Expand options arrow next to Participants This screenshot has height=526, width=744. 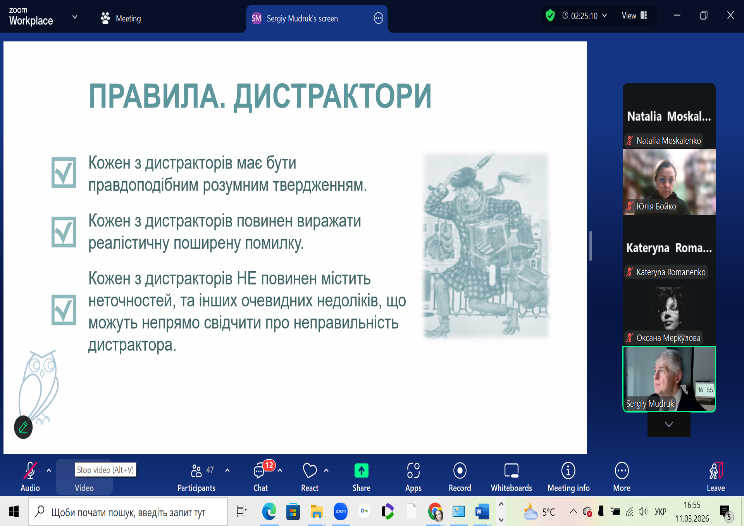227,469
